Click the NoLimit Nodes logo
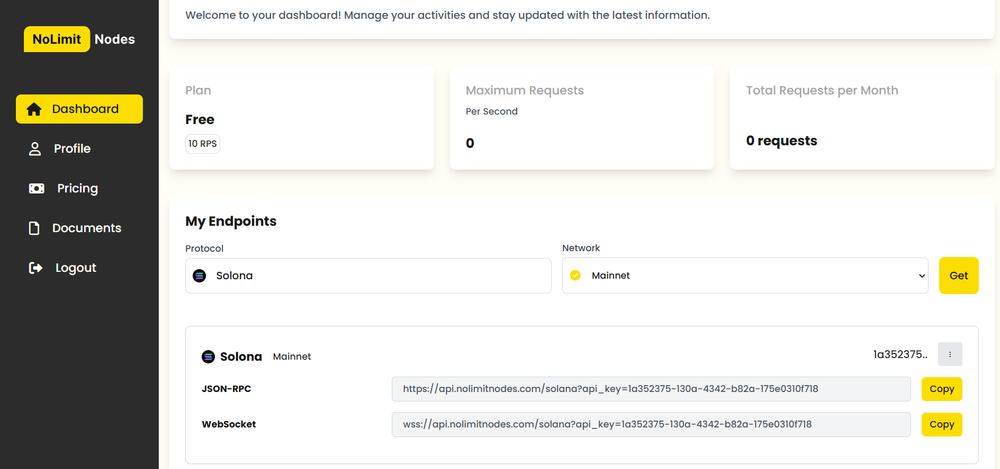Viewport: 1000px width, 469px height. tap(80, 39)
